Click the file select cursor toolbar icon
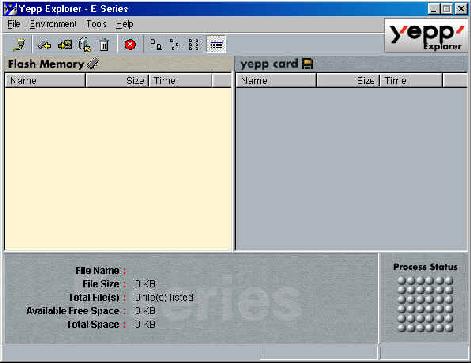Image resolution: width=471 pixels, height=363 pixels. tap(85, 44)
